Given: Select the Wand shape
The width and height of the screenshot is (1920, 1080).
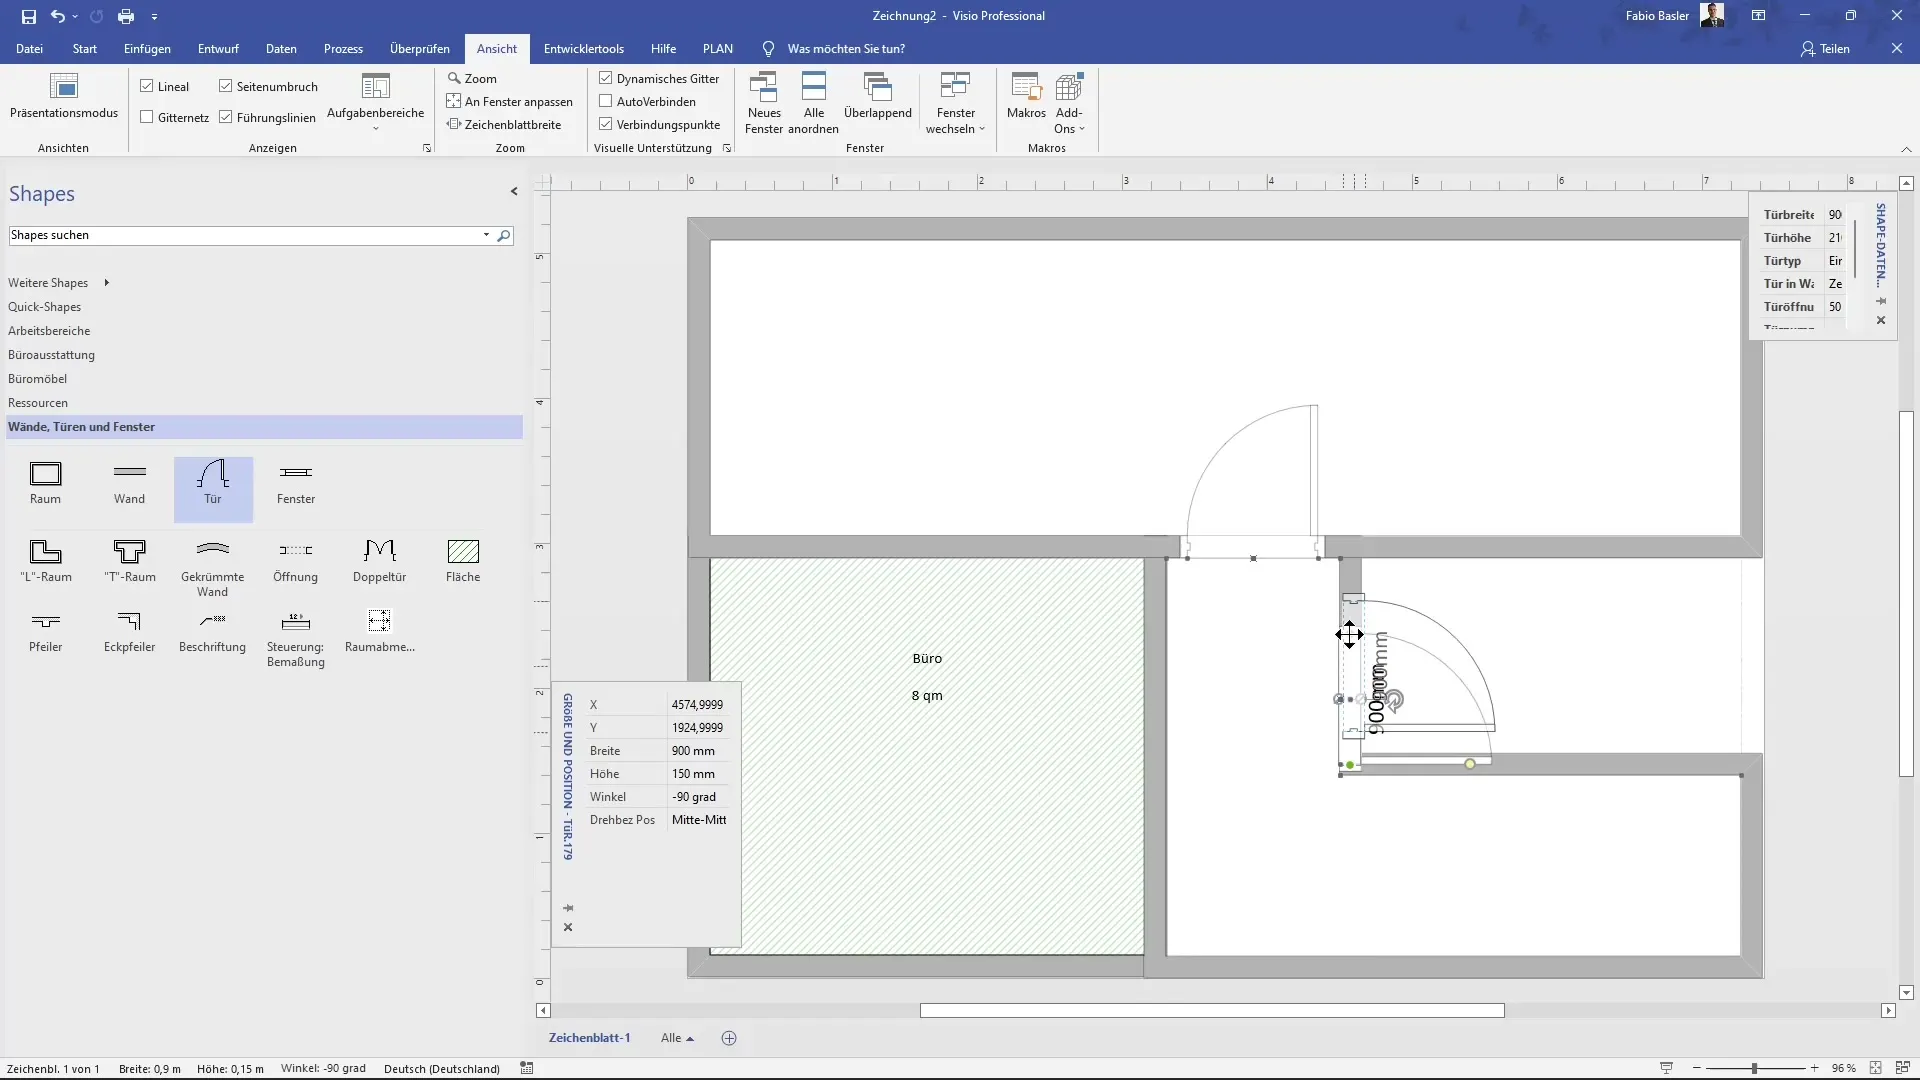Looking at the screenshot, I should (129, 483).
